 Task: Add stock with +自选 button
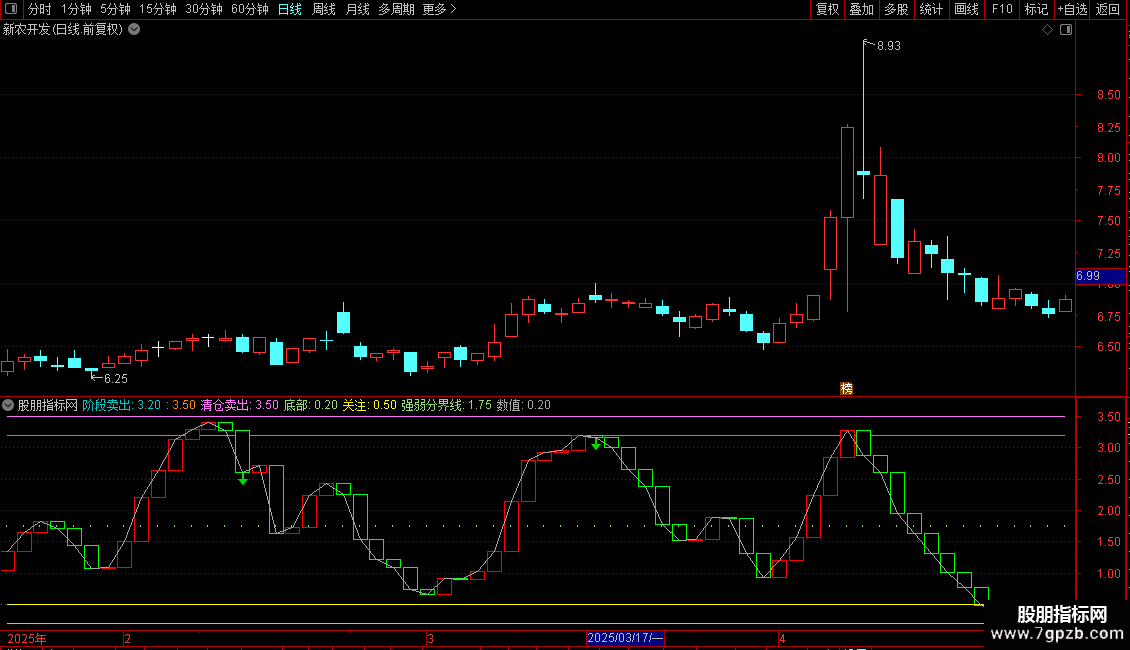click(x=1072, y=9)
